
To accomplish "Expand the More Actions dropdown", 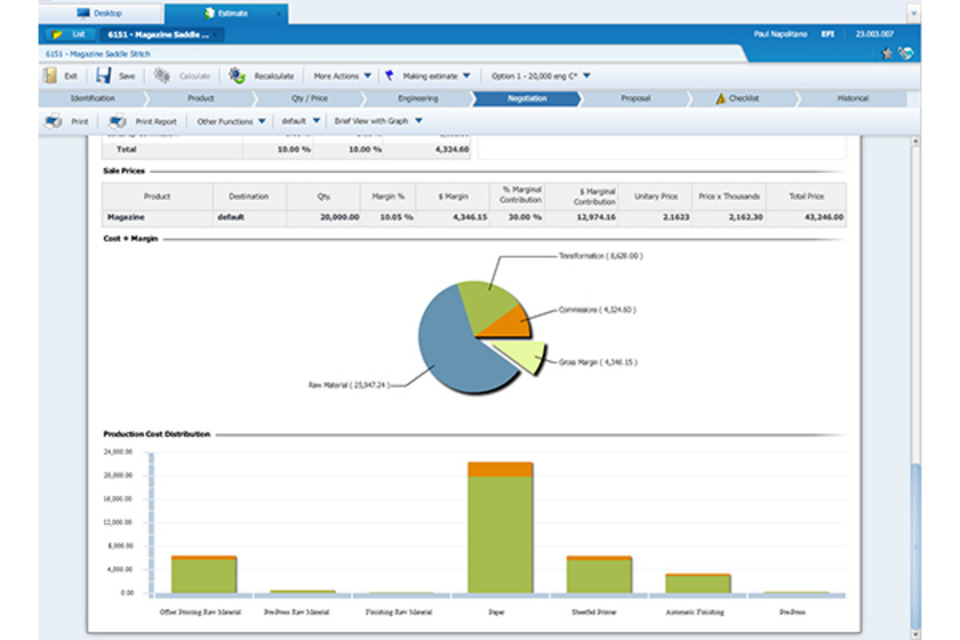I will [x=342, y=75].
